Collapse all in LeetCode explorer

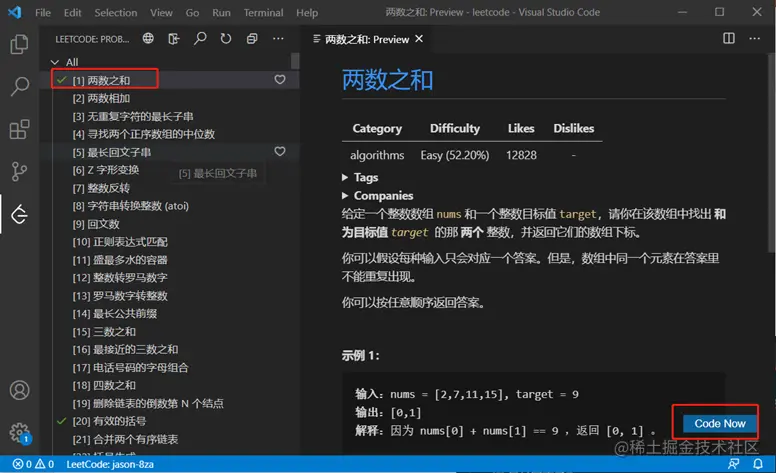click(252, 38)
